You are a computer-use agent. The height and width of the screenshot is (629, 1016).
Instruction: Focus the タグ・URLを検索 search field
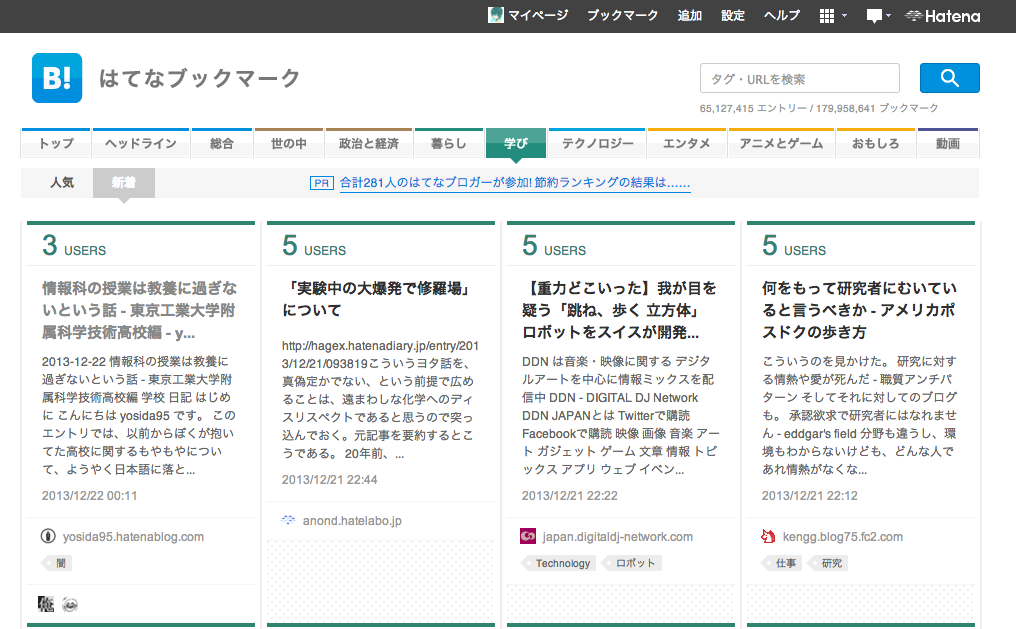[x=799, y=78]
